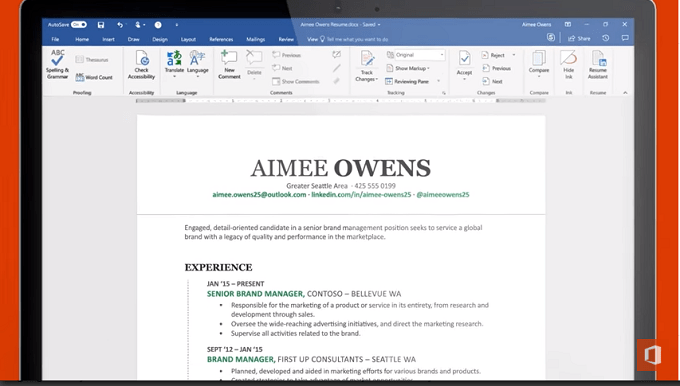
Task: Switch to the Draw tab
Action: pyautogui.click(x=134, y=39)
